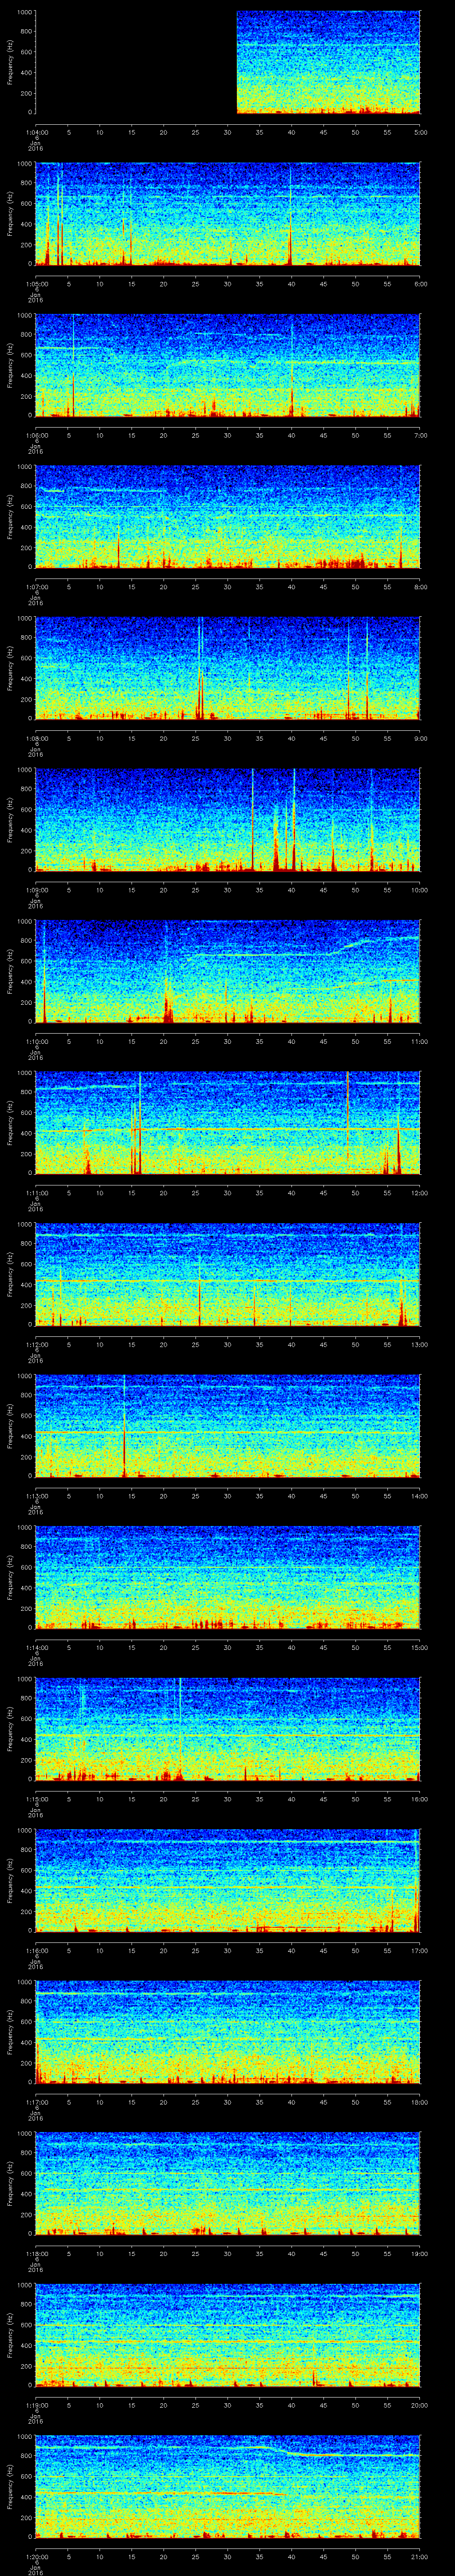The image size is (455, 2576).
Task: Click the spectrogram panel starting at 1:14:00
Action: coord(228,1577)
